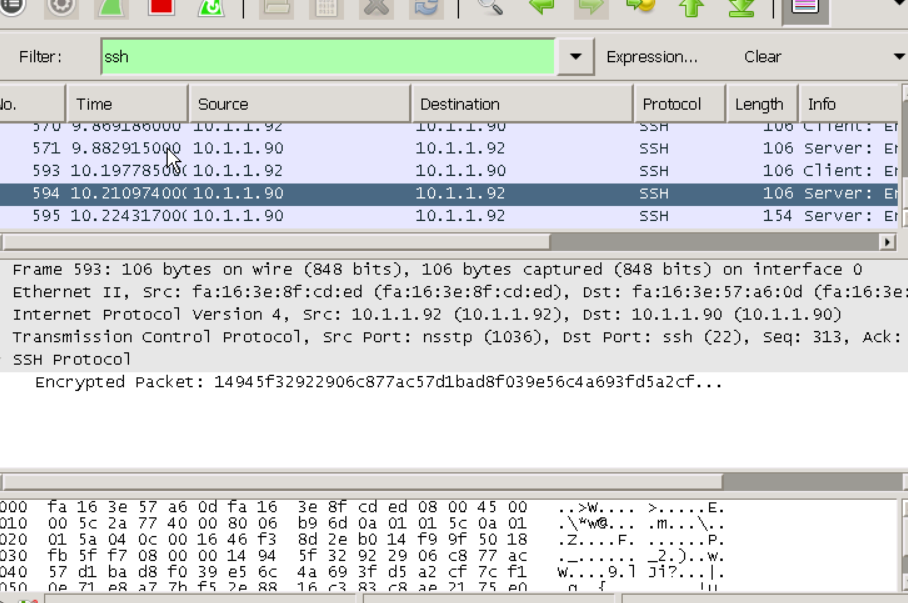Click hex dump row at offset 010
This screenshot has height=603, width=908.
(x=363, y=524)
